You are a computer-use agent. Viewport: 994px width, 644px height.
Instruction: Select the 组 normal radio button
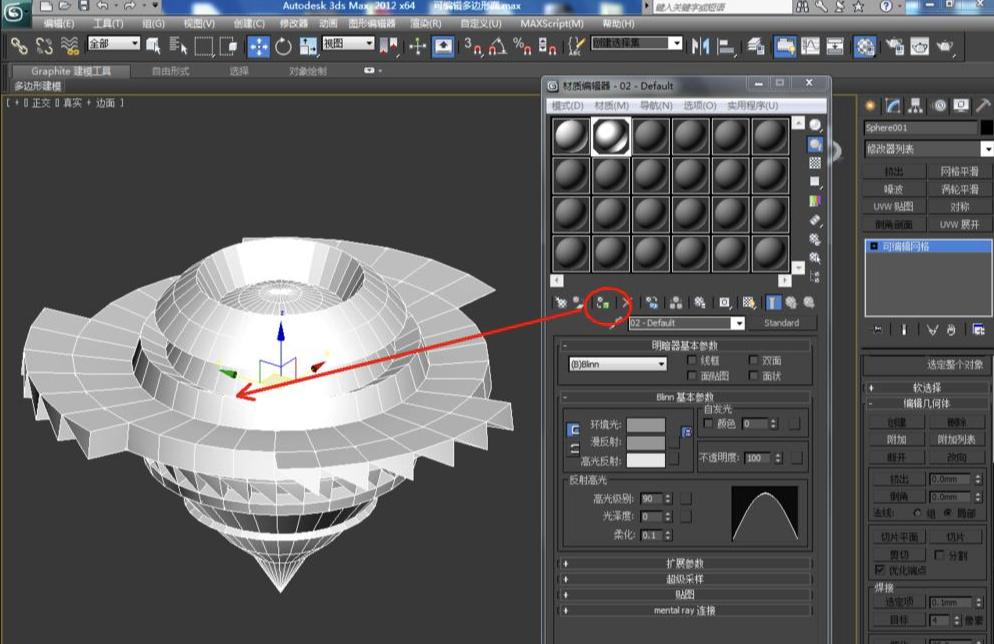pyautogui.click(x=917, y=513)
